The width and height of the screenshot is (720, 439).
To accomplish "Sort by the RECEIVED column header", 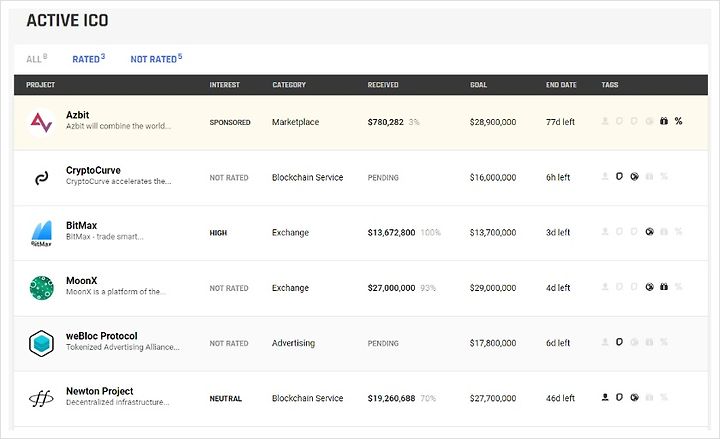I will pyautogui.click(x=383, y=85).
